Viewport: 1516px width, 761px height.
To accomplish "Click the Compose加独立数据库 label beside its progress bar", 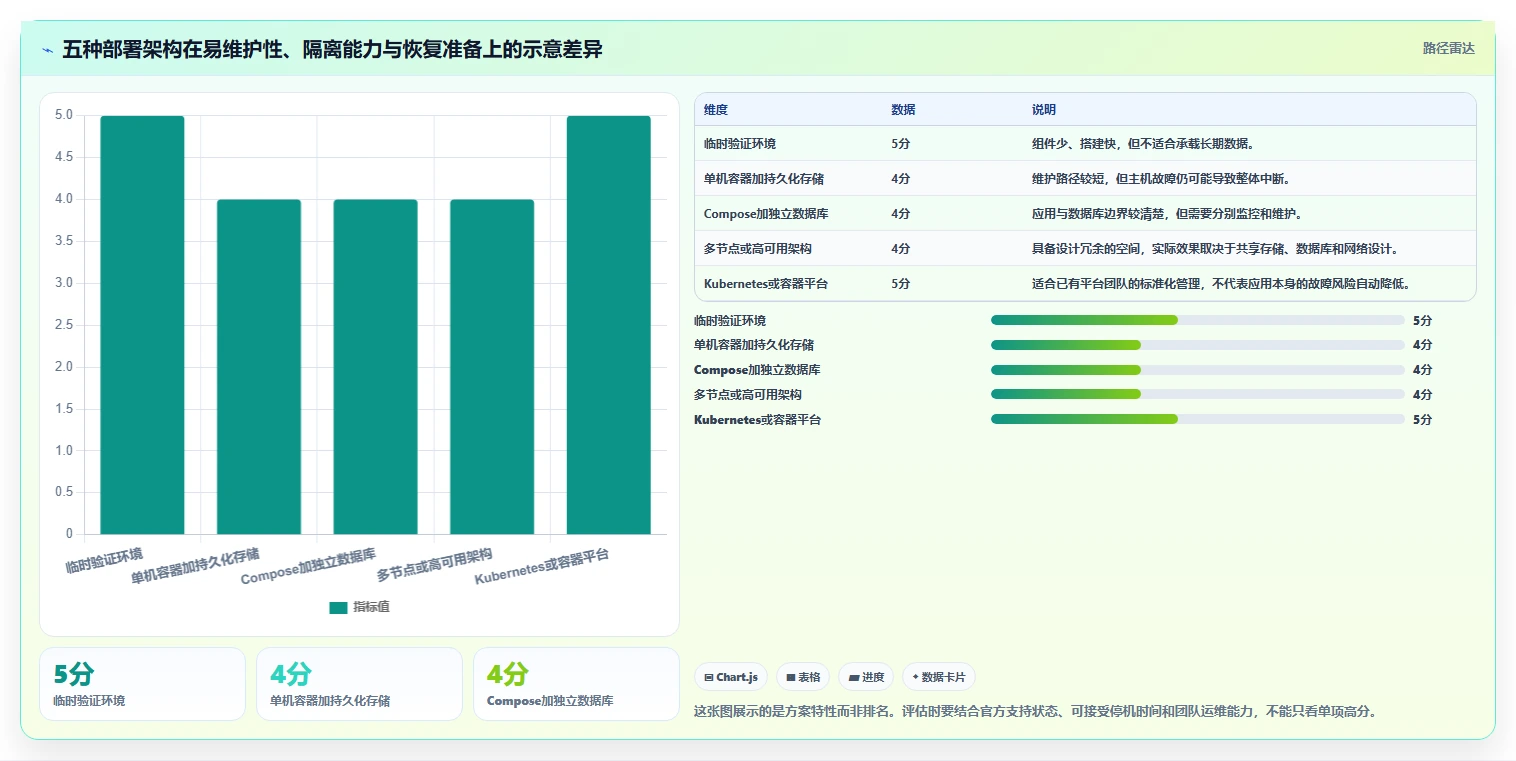I will (x=757, y=370).
